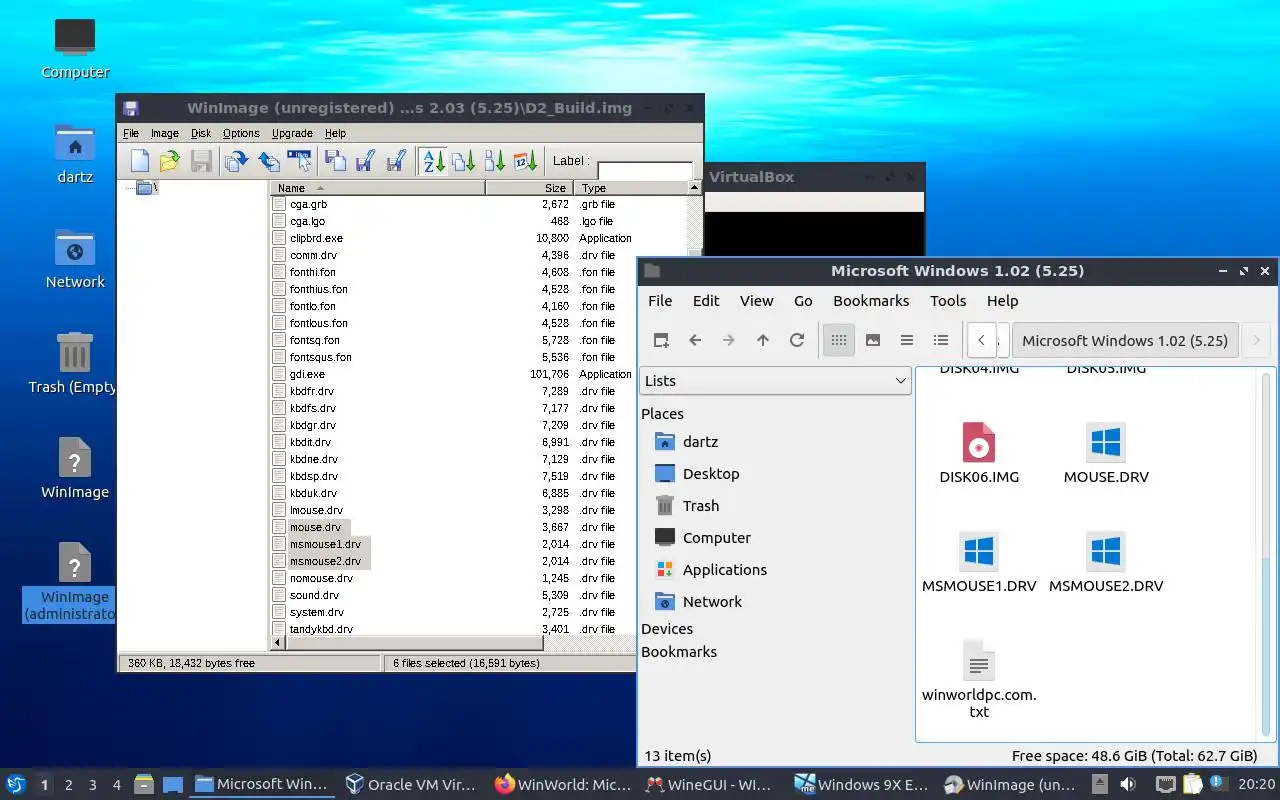Sort by Name column header in WinImage

[377, 188]
